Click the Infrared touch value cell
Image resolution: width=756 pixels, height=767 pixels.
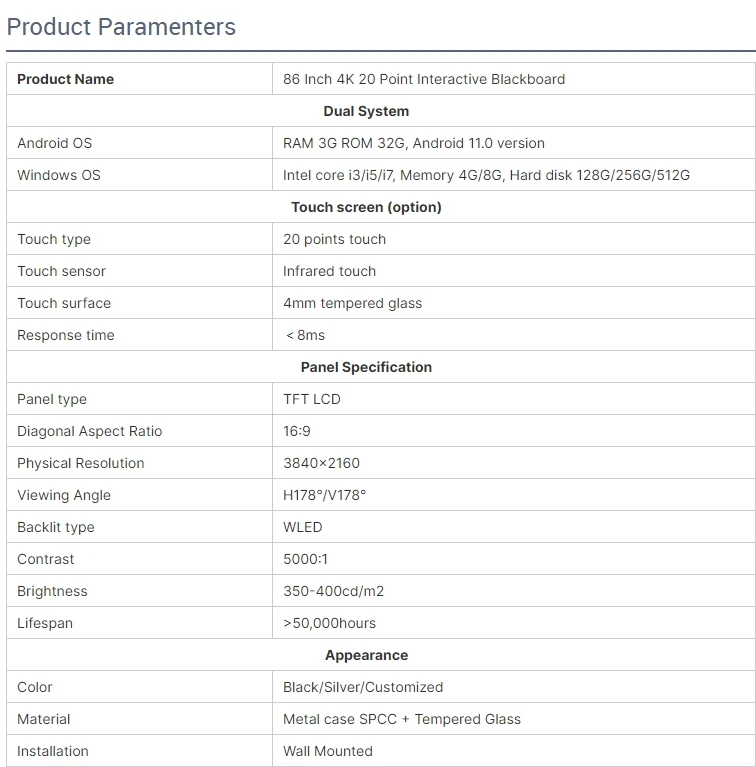point(330,271)
